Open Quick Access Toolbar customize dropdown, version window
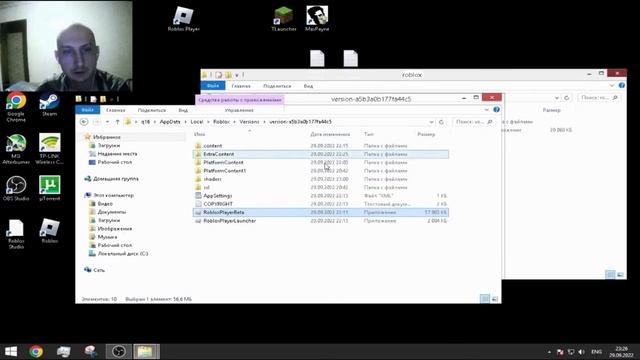 [112, 99]
